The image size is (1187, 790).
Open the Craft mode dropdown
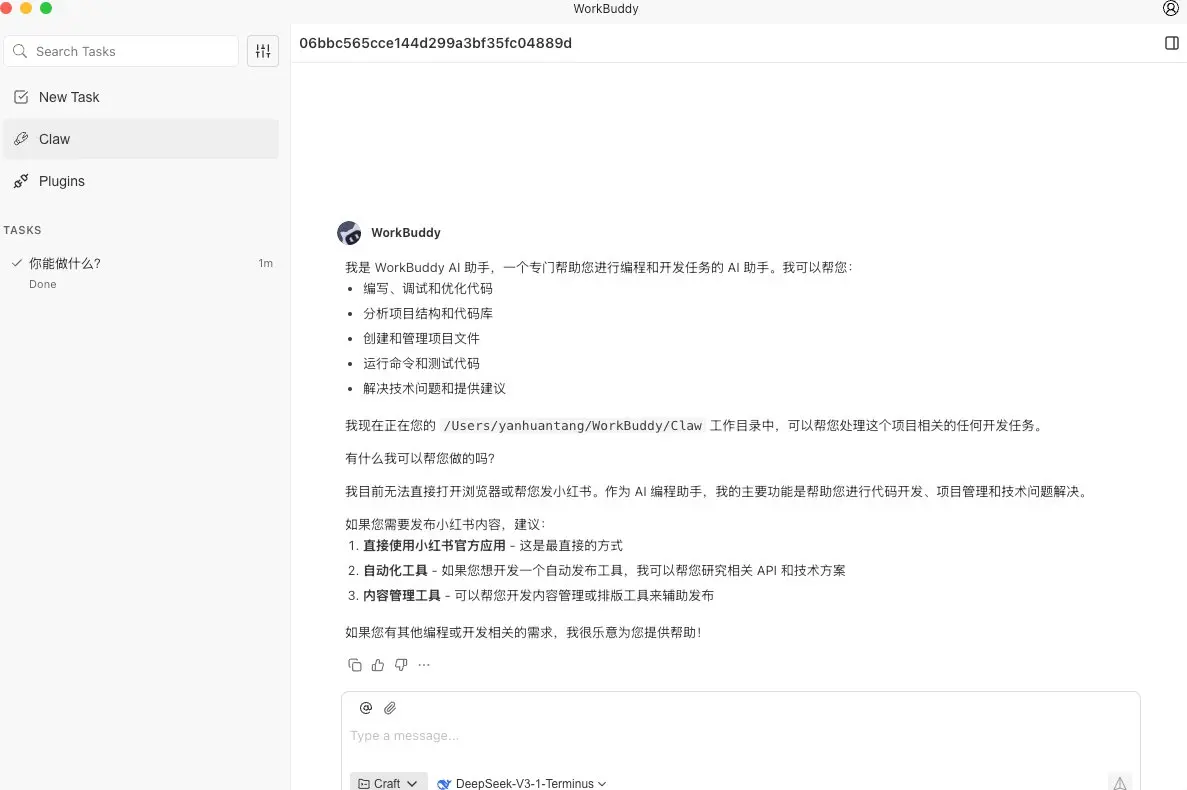click(388, 782)
